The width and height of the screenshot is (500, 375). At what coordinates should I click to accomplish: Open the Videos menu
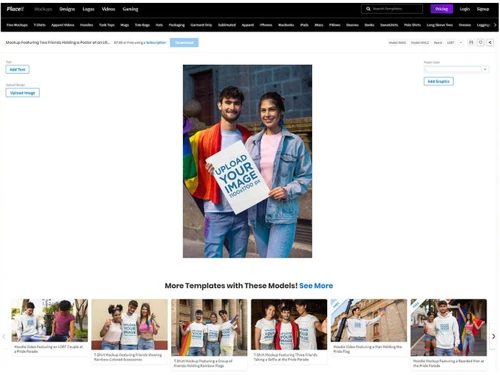click(x=108, y=9)
